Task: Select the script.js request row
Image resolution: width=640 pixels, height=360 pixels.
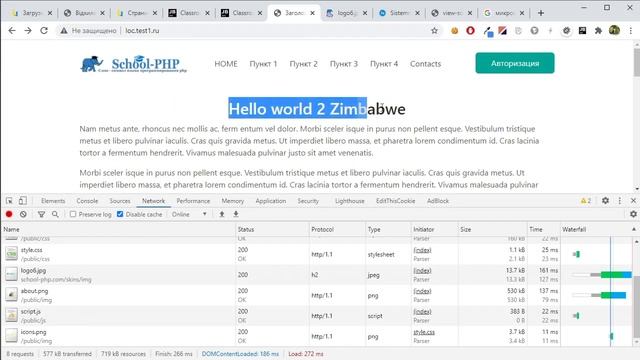Action: pyautogui.click(x=316, y=316)
